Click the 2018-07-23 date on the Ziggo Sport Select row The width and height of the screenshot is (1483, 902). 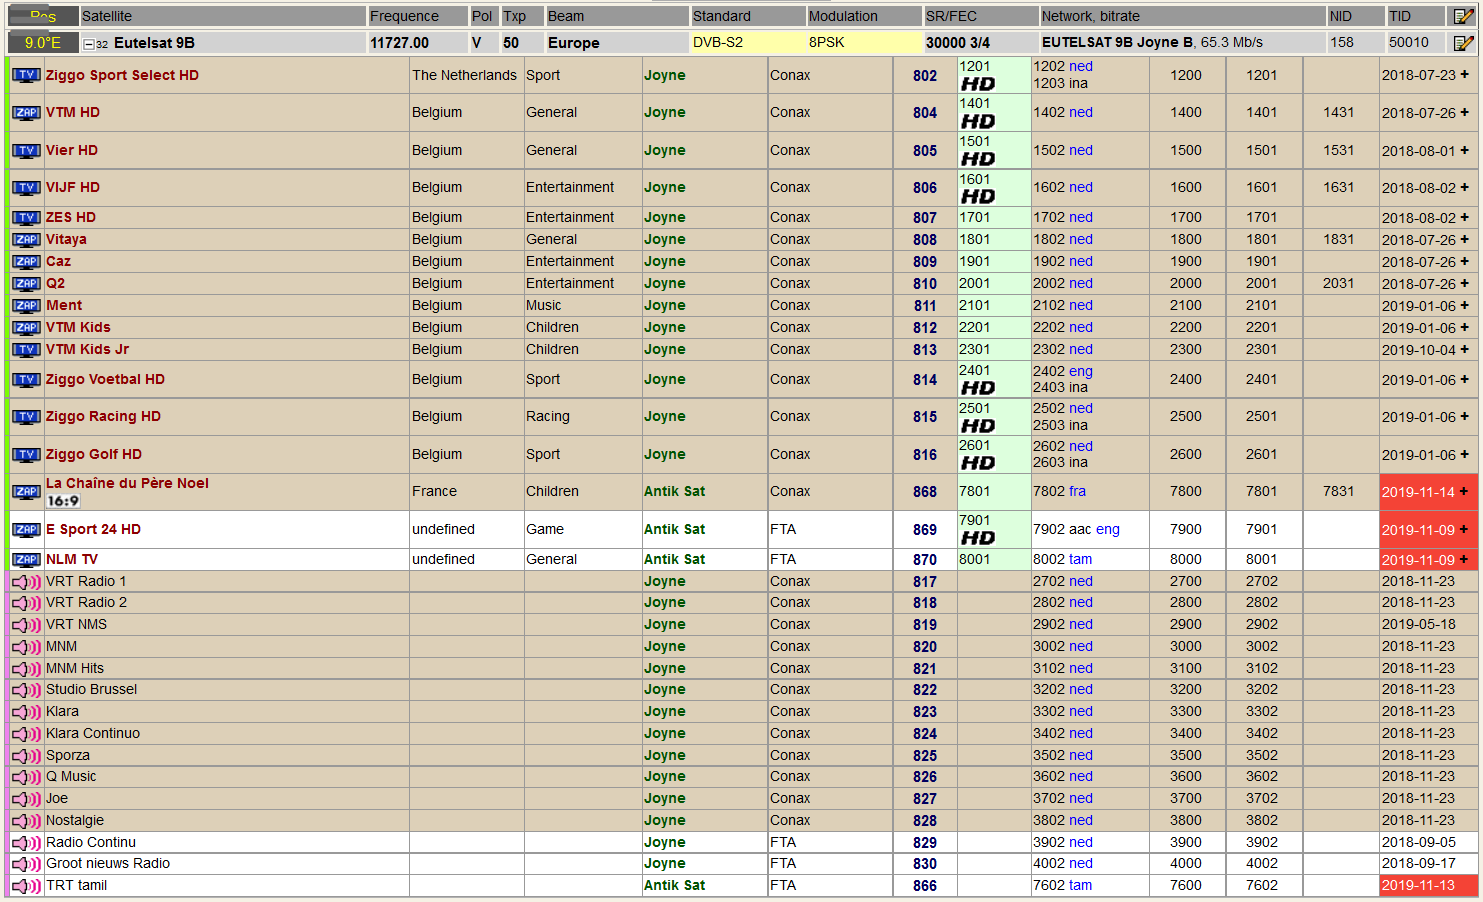coord(1419,75)
